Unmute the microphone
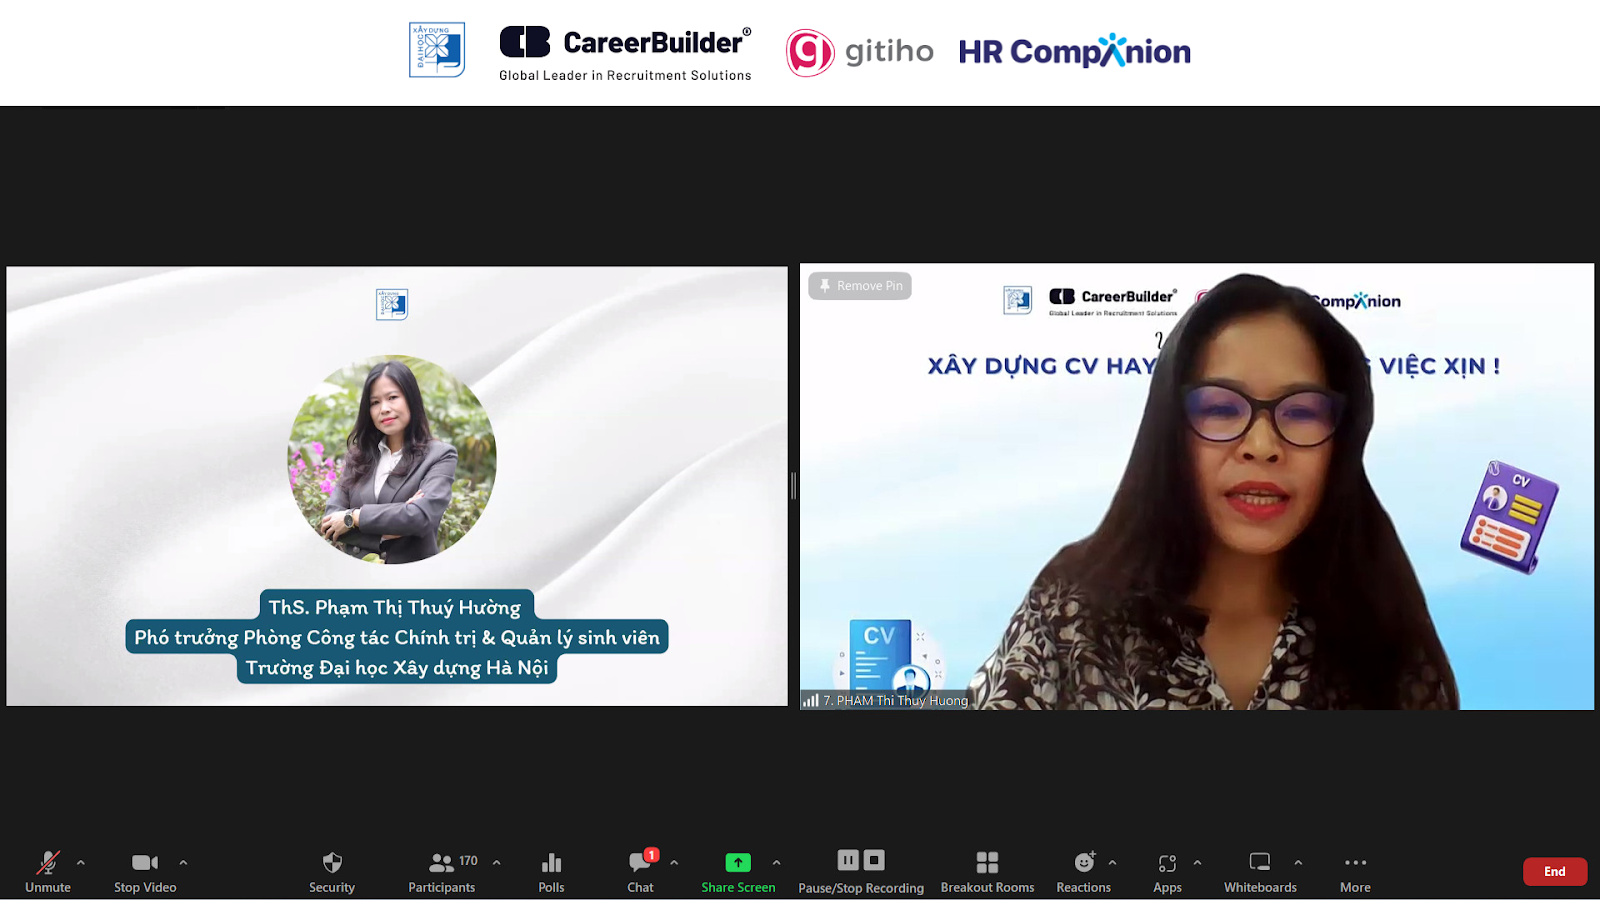This screenshot has width=1600, height=900. pos(48,872)
